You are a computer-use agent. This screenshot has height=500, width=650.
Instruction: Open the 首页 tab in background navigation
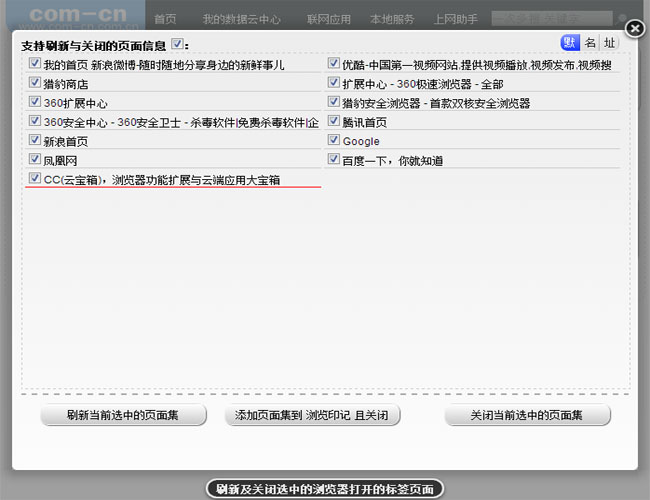pos(165,19)
